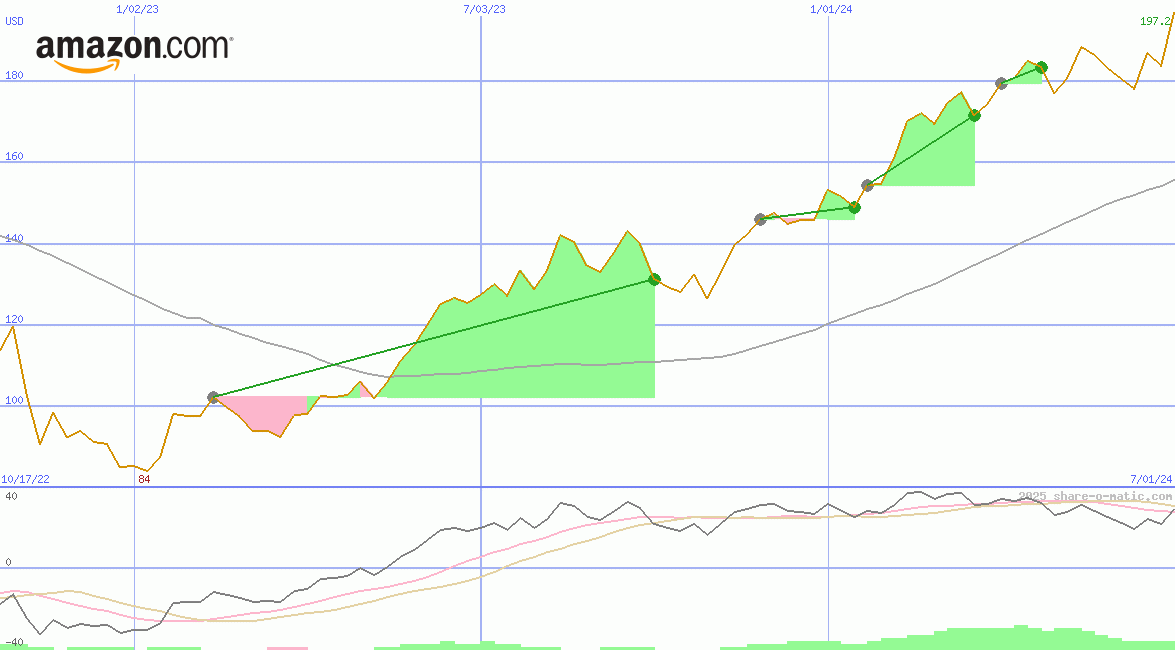Click the 197.2 latest price label
This screenshot has width=1175, height=650.
[x=1156, y=21]
